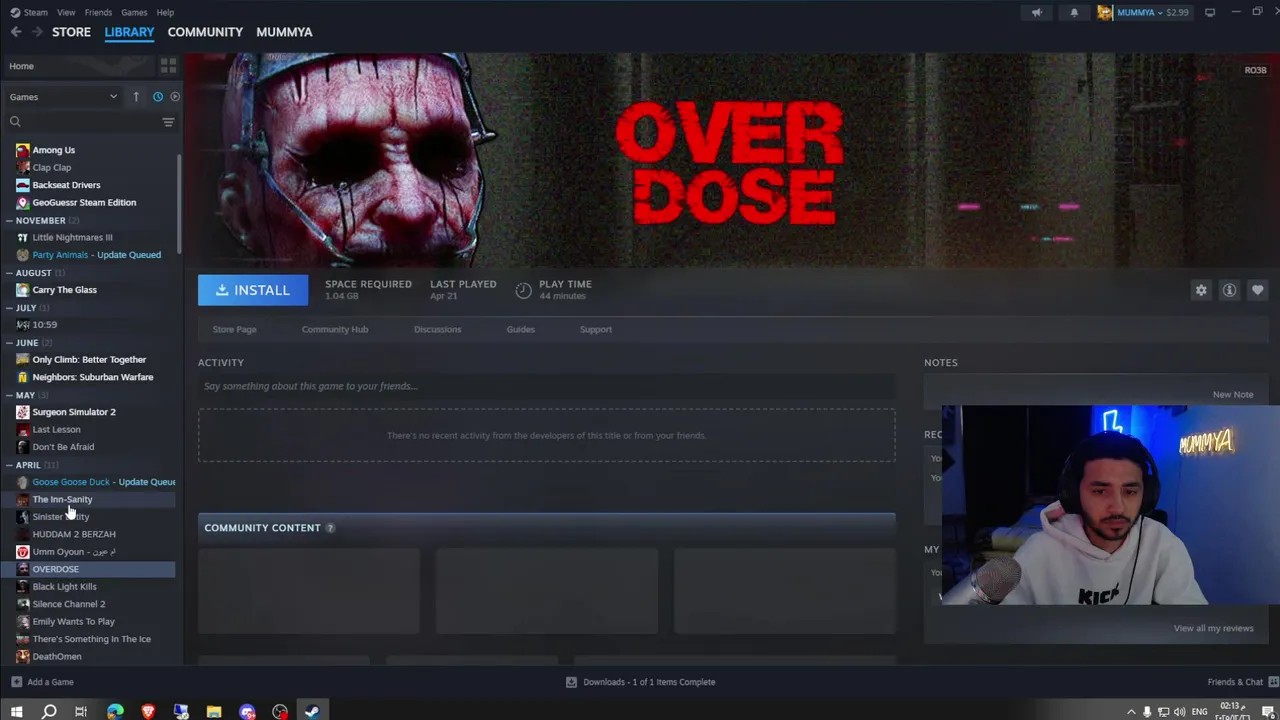The width and height of the screenshot is (1280, 720).
Task: Open the game info icon
Action: (x=1229, y=290)
